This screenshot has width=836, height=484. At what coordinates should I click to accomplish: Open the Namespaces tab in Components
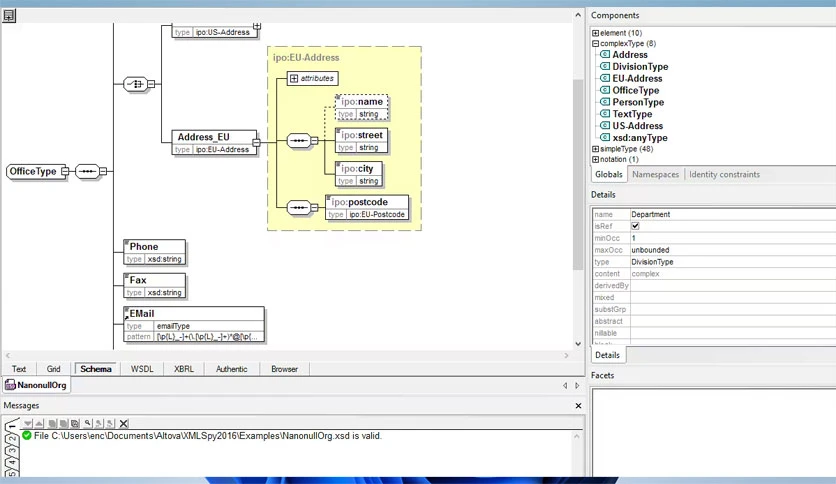(x=655, y=174)
